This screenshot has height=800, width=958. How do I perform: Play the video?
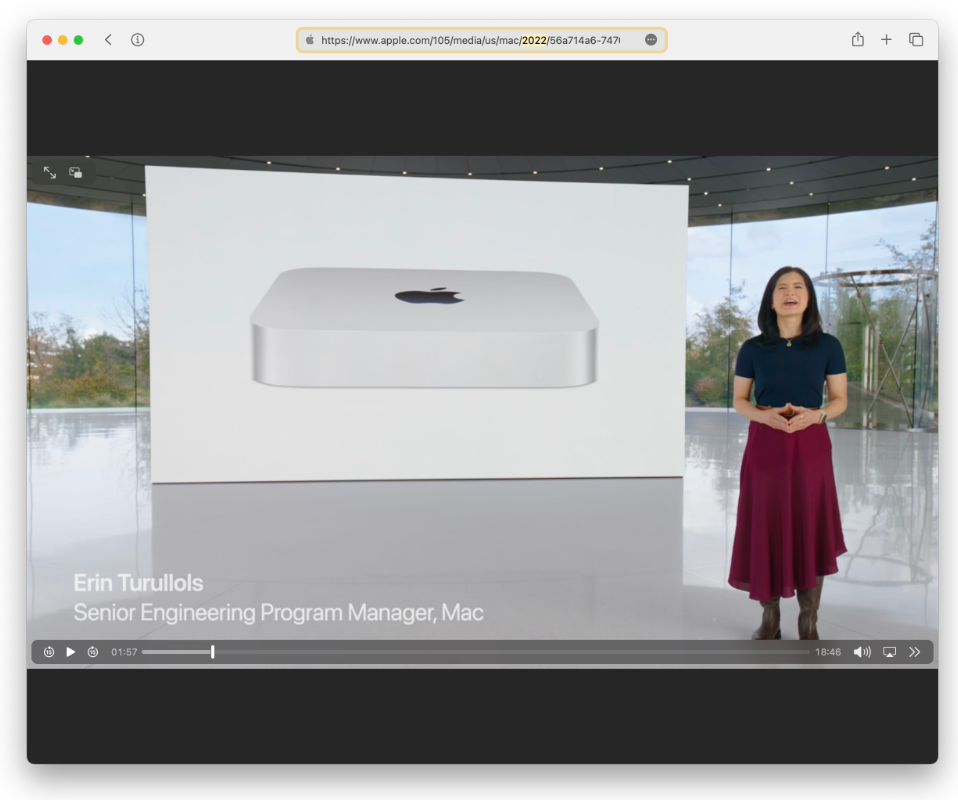[x=71, y=652]
